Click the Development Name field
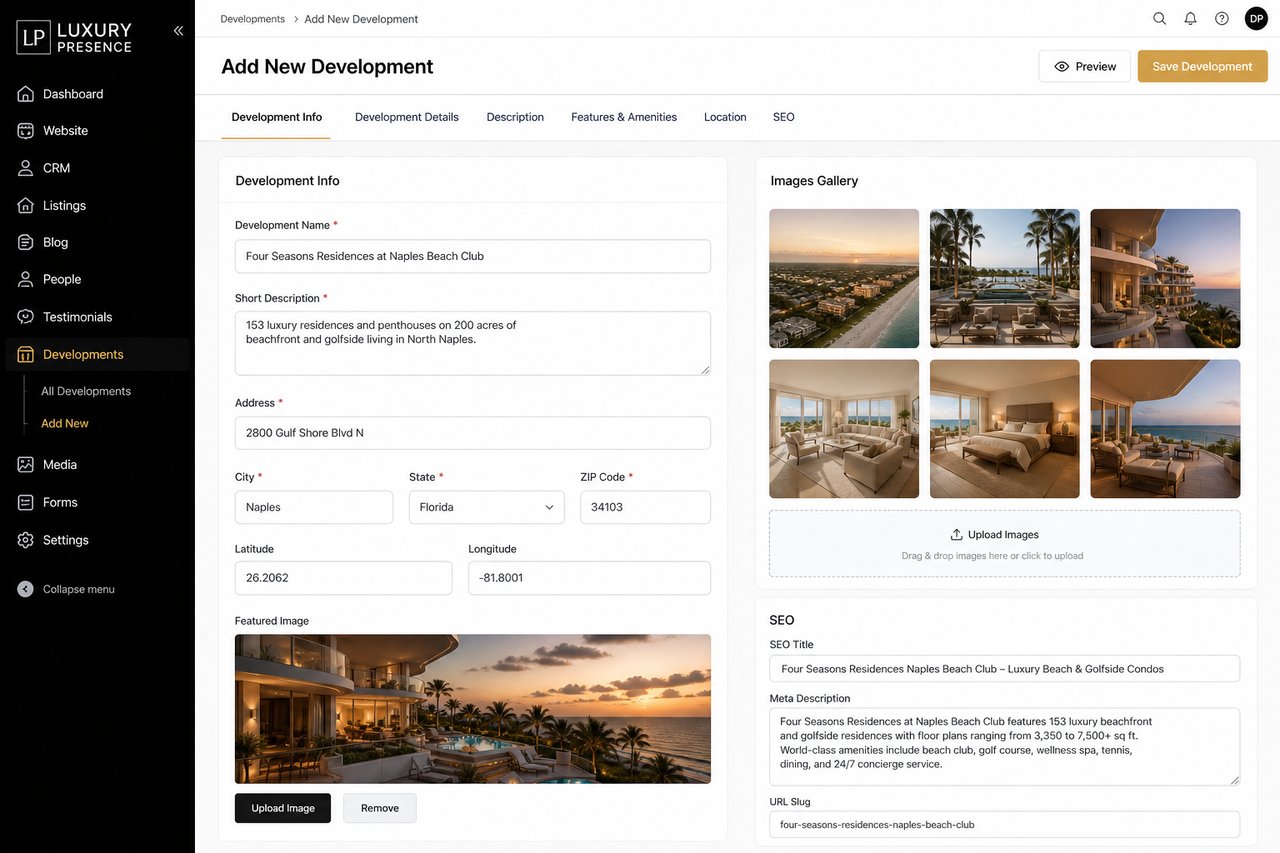 coord(473,256)
